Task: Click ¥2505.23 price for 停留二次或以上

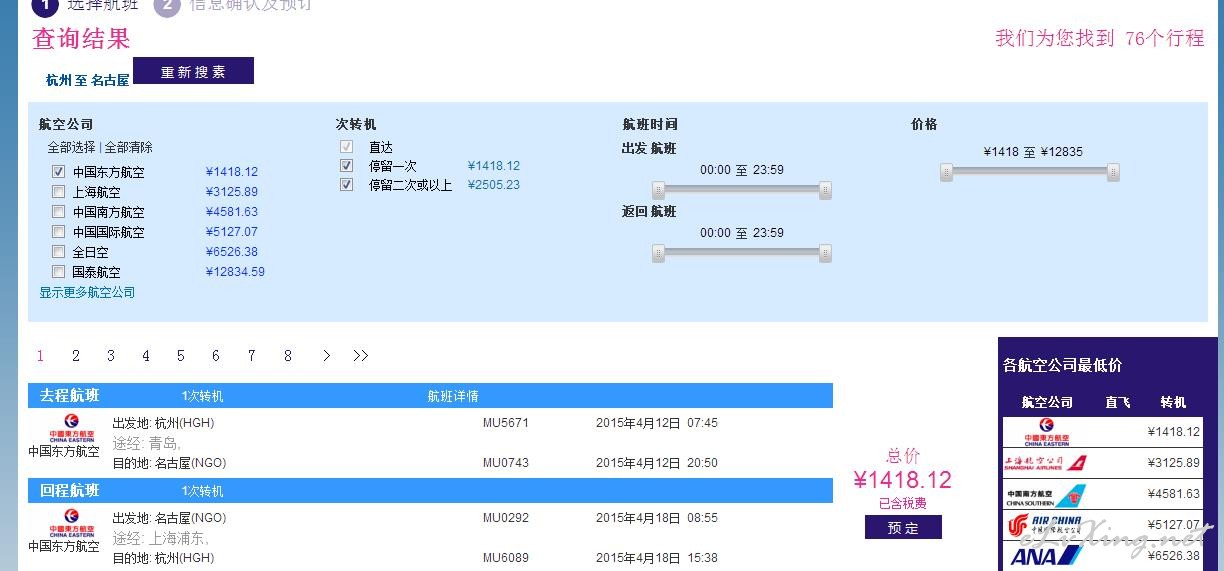Action: (x=494, y=185)
